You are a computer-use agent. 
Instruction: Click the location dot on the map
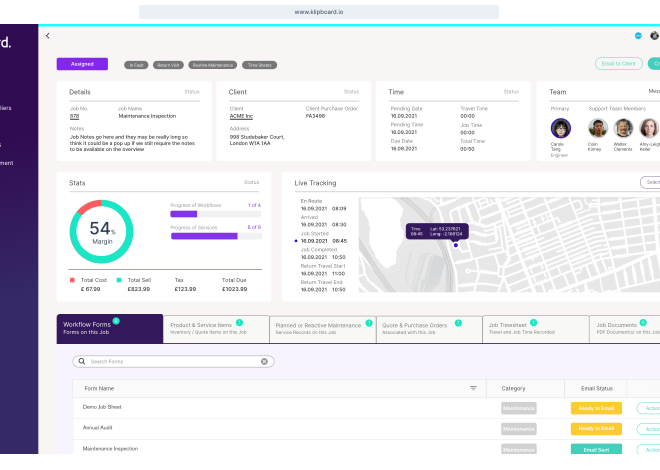456,245
